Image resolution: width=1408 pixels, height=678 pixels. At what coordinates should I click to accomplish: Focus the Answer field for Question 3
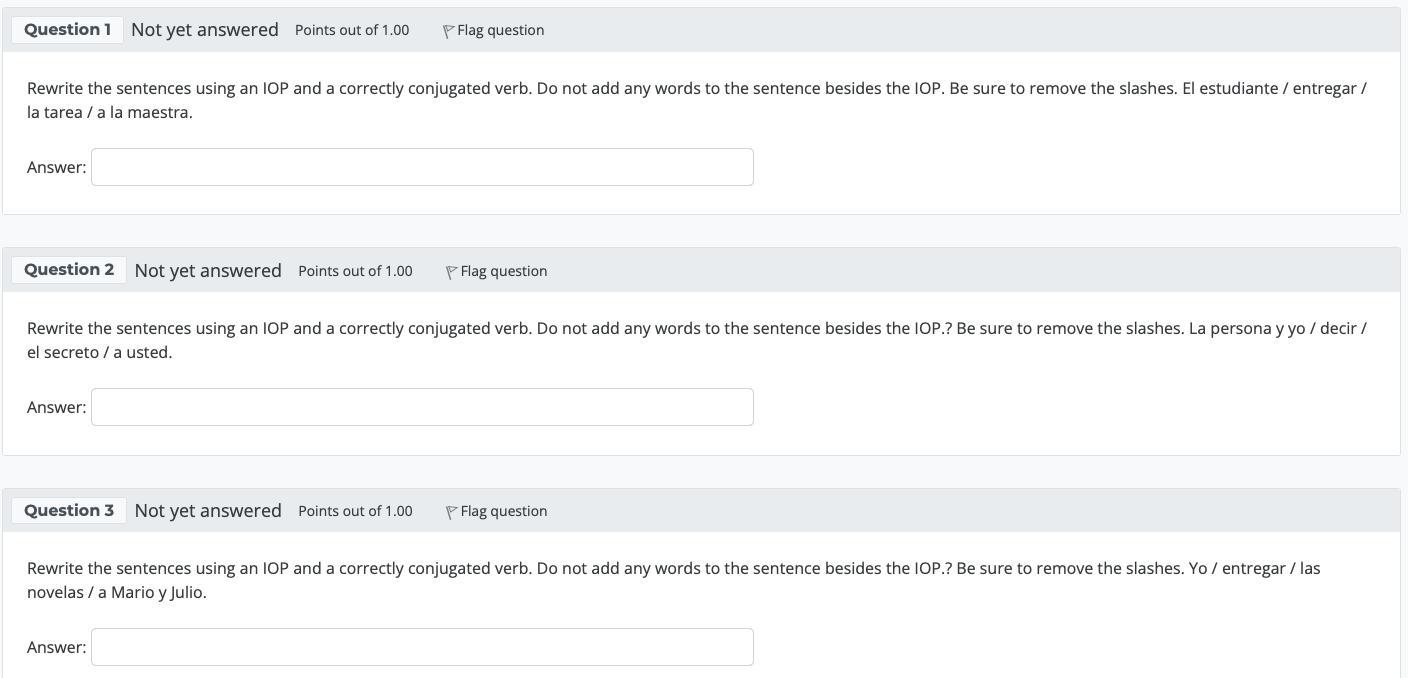[422, 647]
